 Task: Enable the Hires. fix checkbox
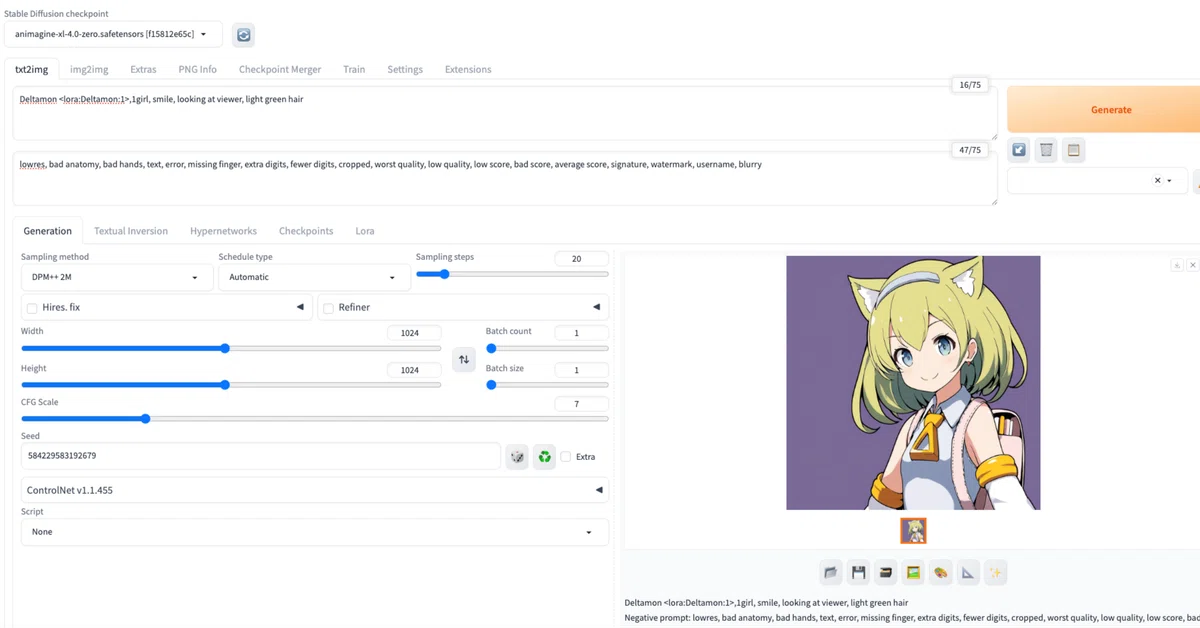[x=33, y=308]
